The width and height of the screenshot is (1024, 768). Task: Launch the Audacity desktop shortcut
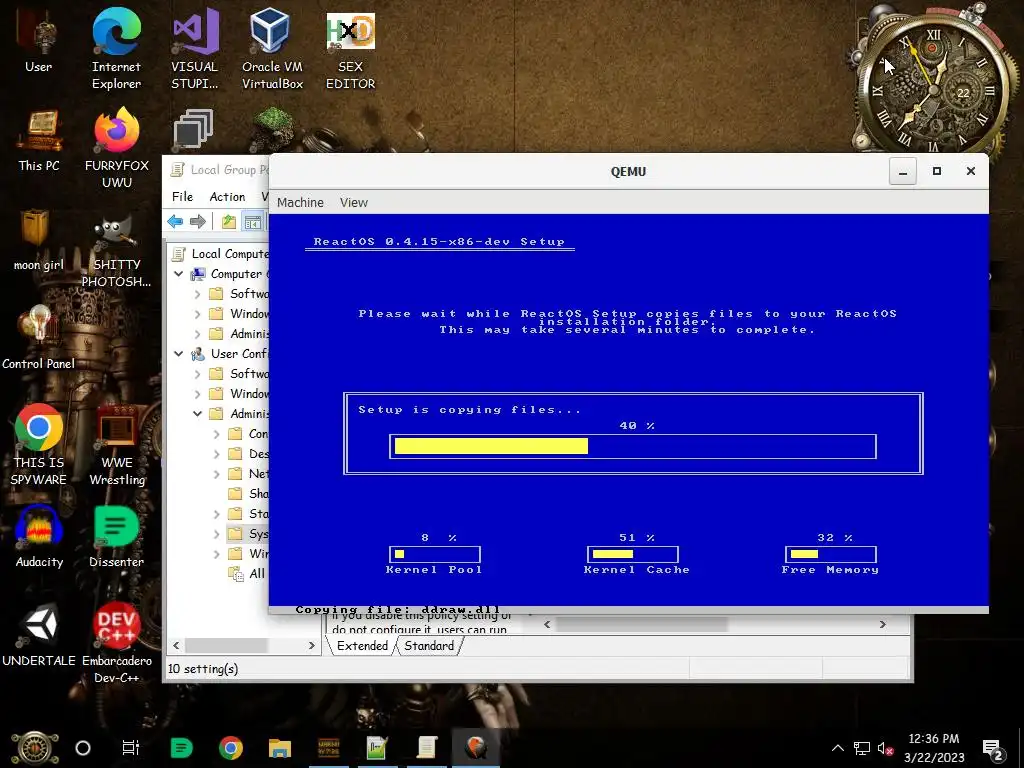pyautogui.click(x=39, y=537)
